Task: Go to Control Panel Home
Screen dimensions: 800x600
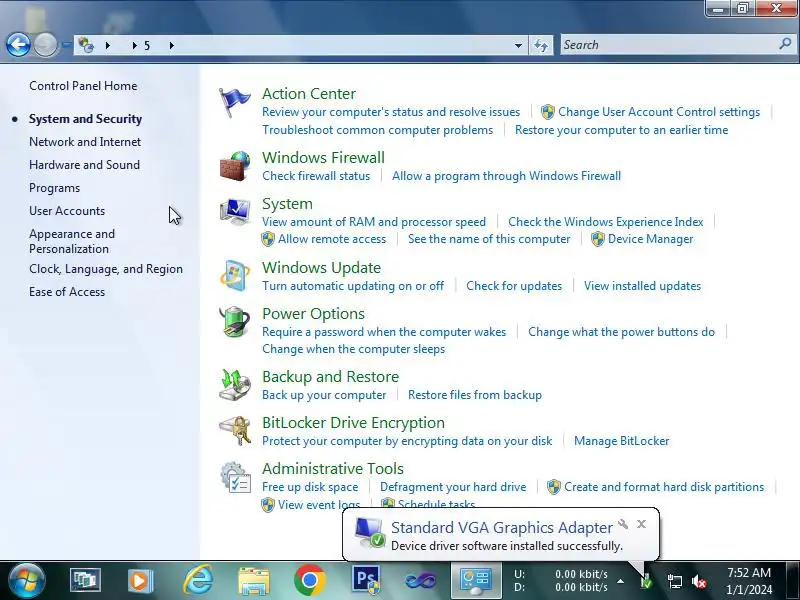Action: [83, 86]
